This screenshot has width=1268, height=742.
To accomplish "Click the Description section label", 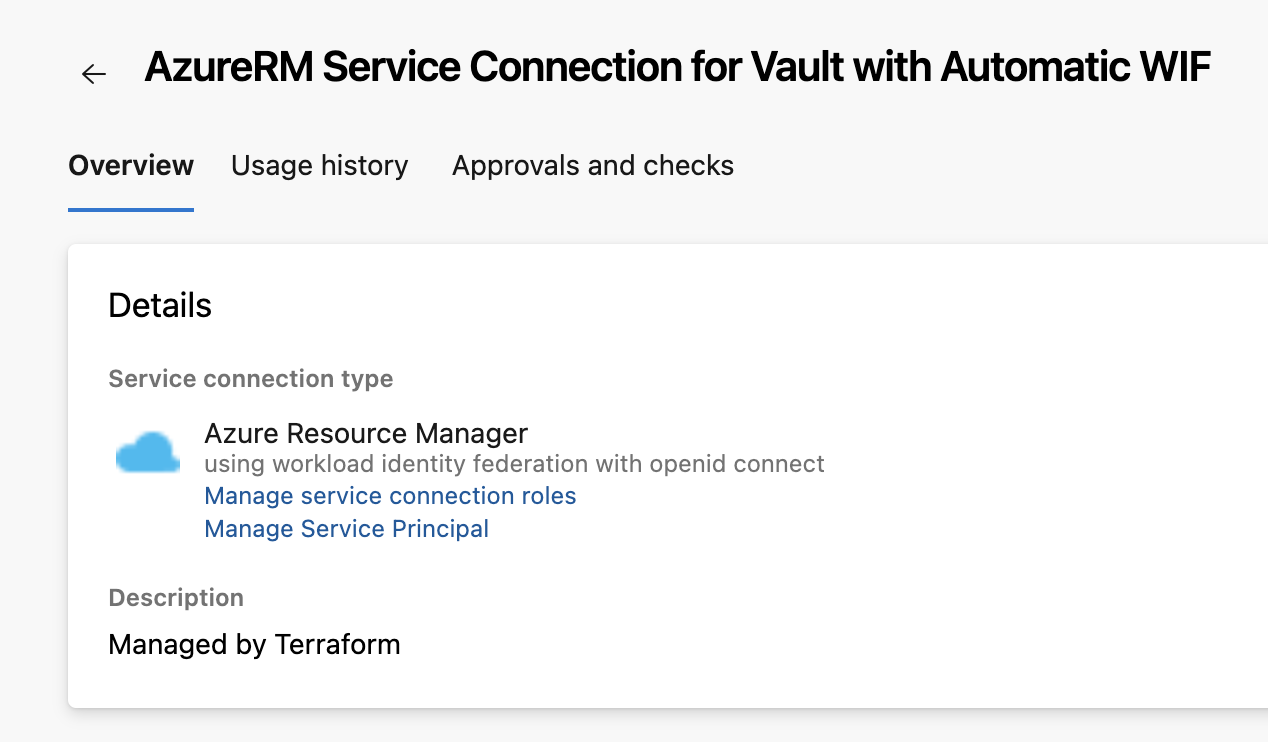I will [176, 597].
